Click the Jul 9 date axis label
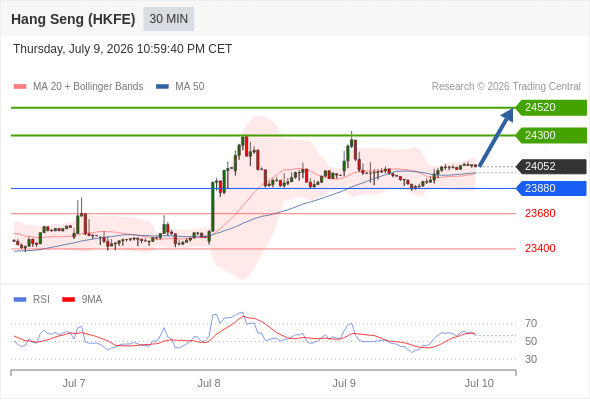This screenshot has width=590, height=400. click(344, 383)
